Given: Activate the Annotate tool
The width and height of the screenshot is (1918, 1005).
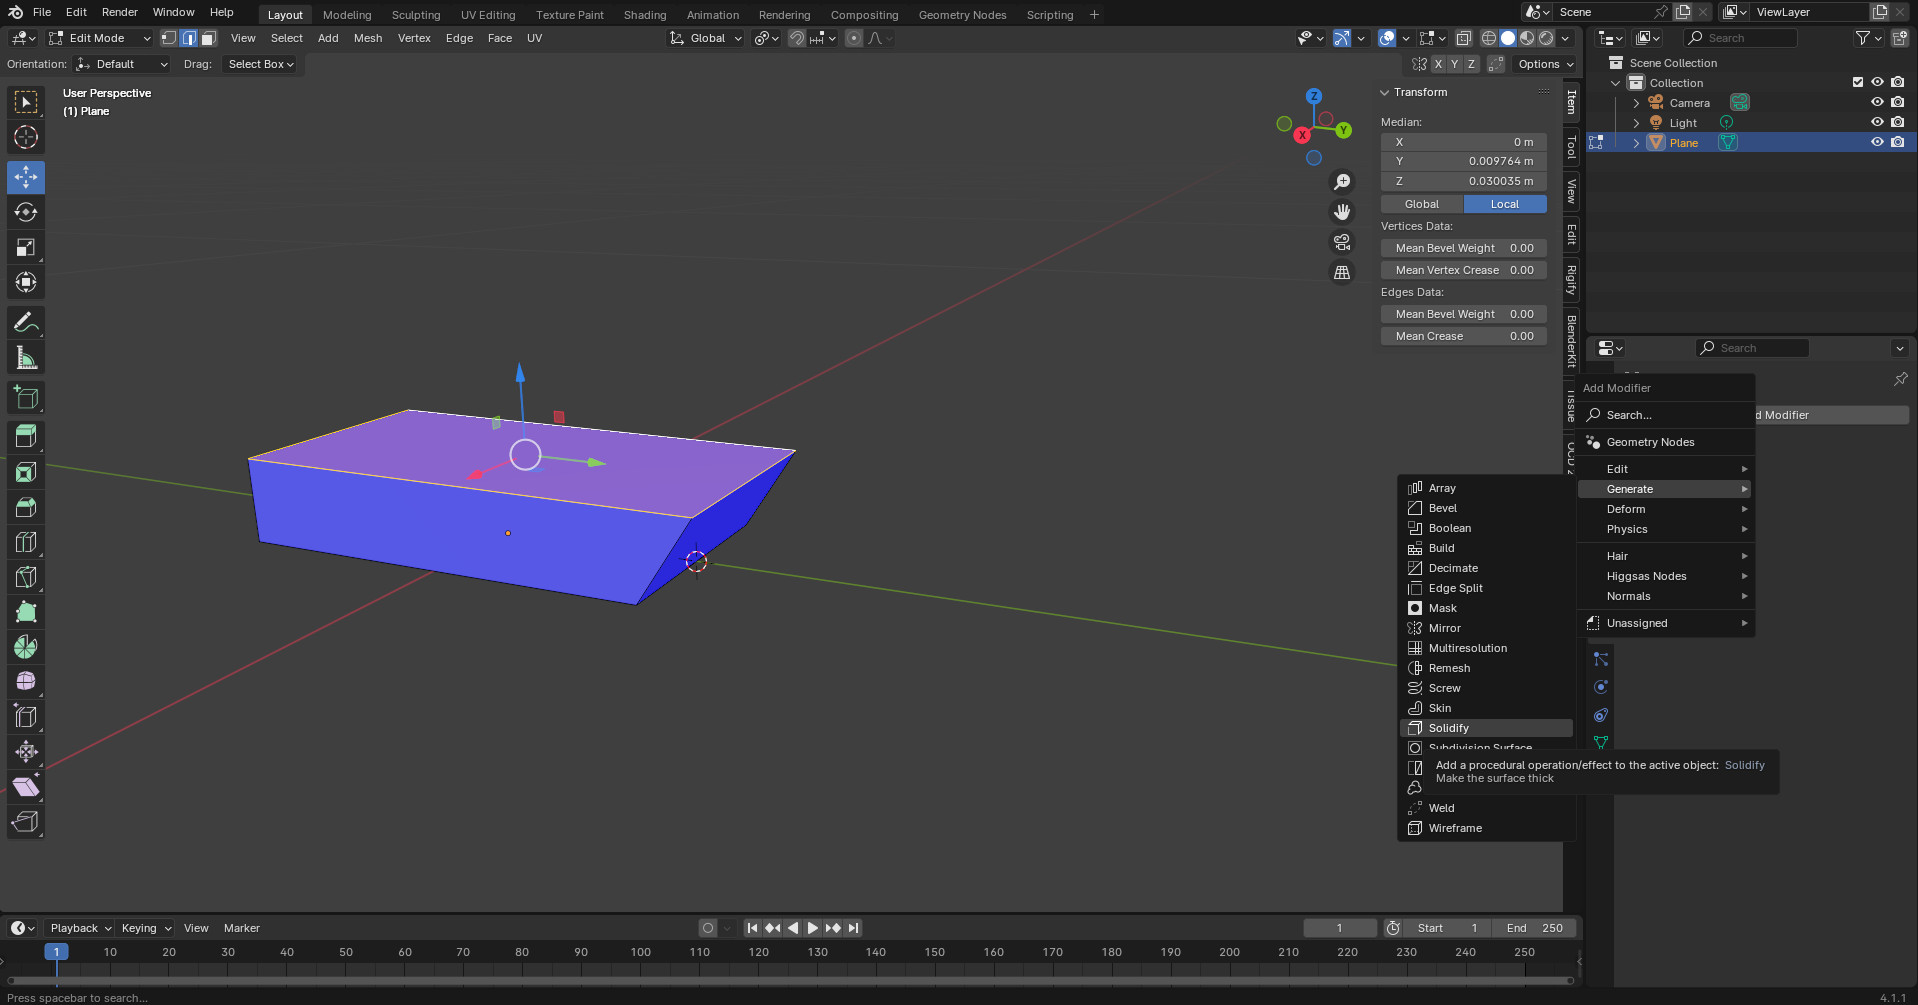Looking at the screenshot, I should point(26,322).
